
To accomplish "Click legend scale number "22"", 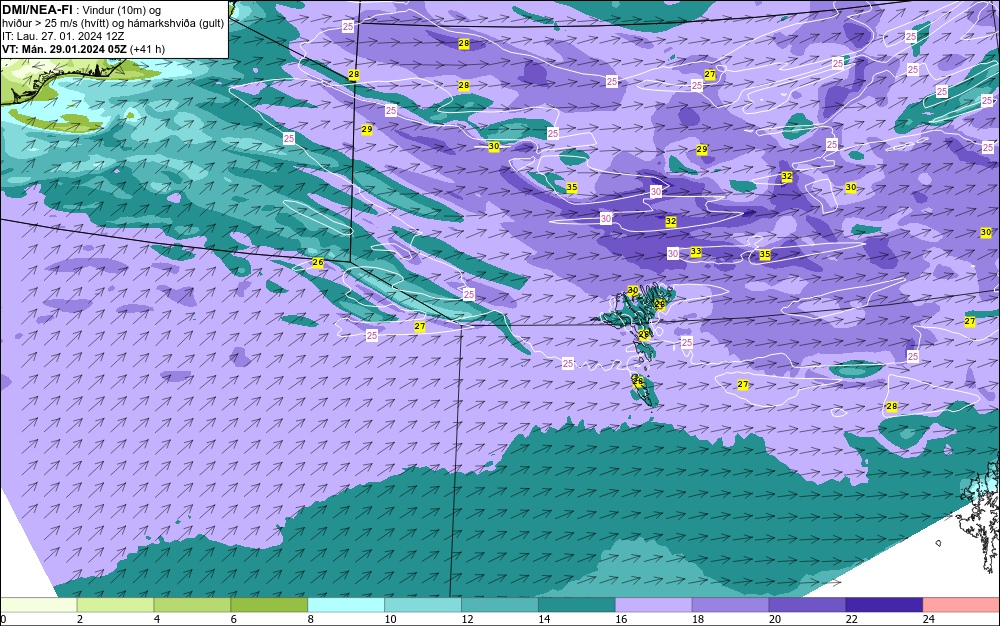I will click(x=852, y=619).
